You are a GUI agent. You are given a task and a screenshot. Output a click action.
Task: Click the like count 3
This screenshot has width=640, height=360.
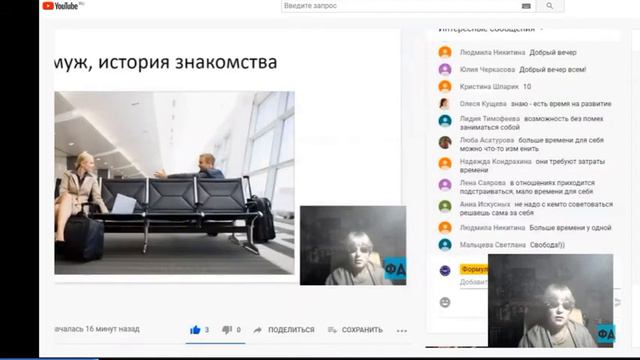tap(207, 330)
